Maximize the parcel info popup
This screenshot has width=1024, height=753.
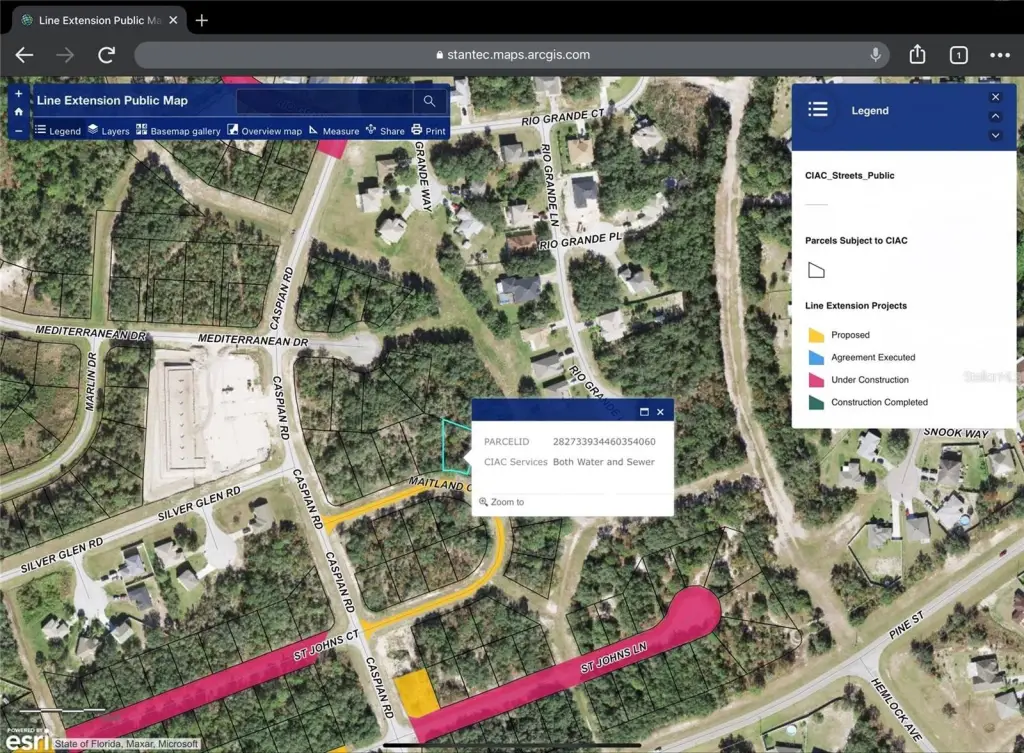(644, 412)
